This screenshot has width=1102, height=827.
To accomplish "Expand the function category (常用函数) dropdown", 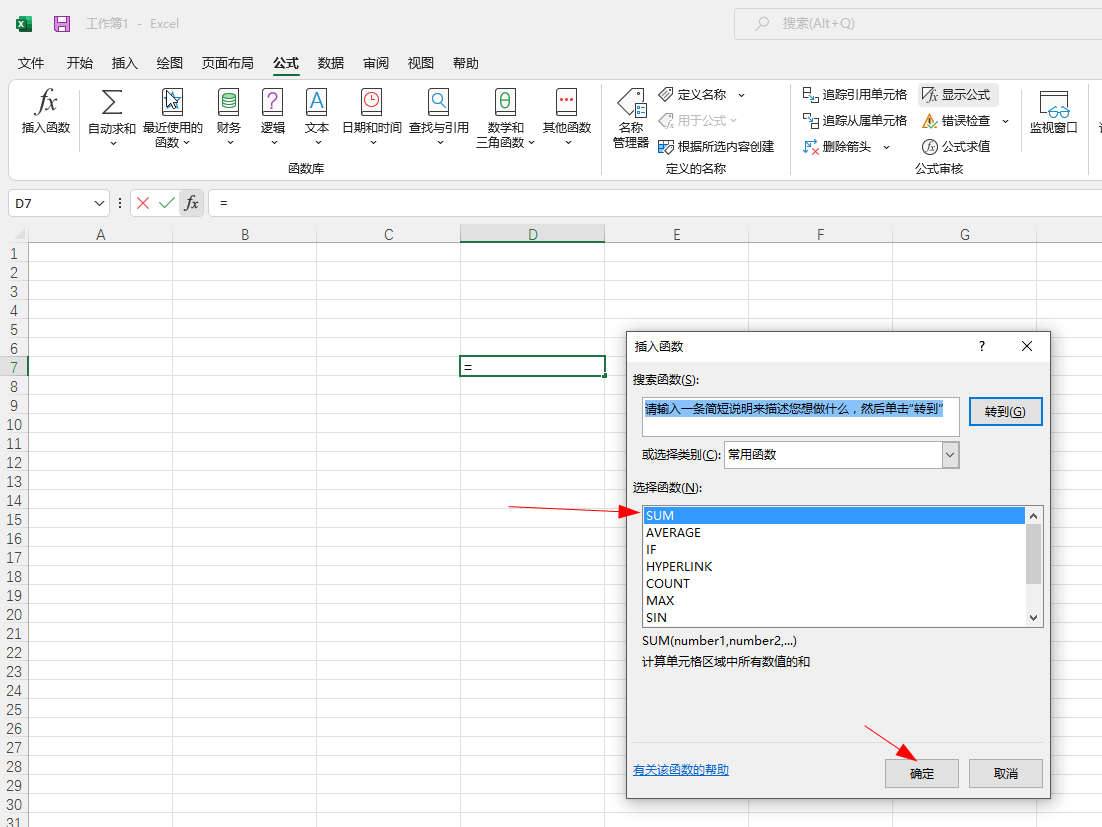I will pyautogui.click(x=950, y=455).
